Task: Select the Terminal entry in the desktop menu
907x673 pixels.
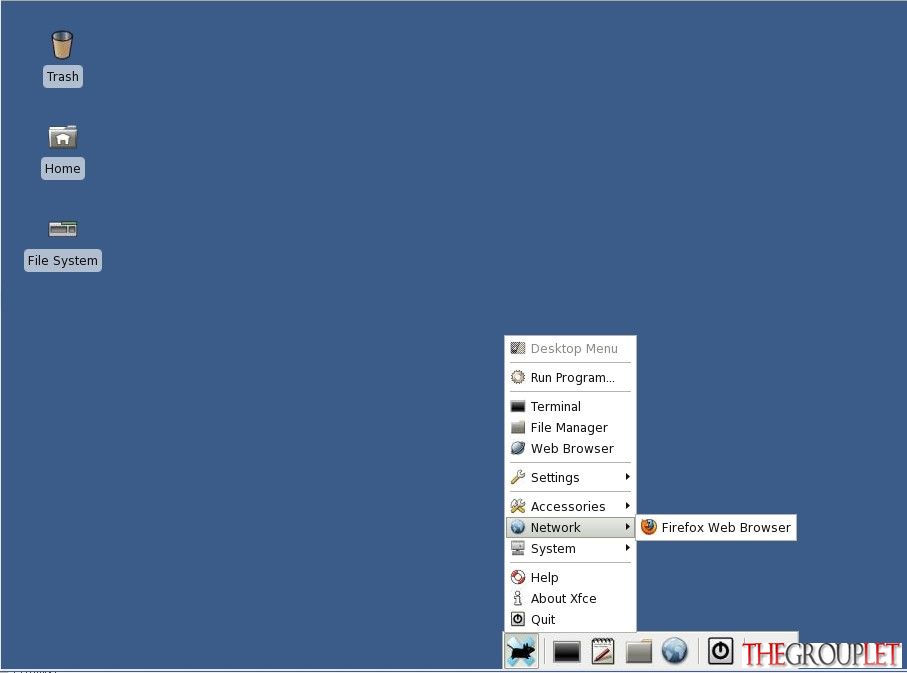Action: (570, 407)
